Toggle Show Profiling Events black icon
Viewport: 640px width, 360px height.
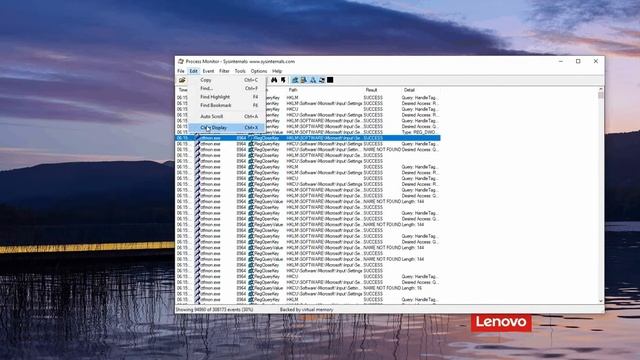tap(330, 80)
